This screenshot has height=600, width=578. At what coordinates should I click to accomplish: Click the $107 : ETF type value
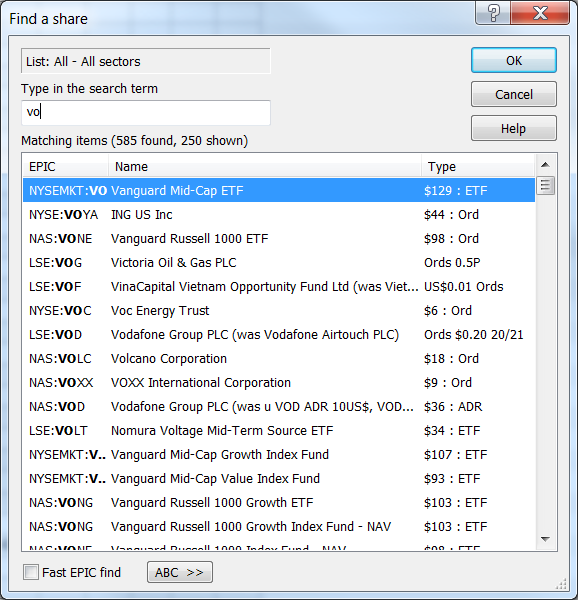pyautogui.click(x=456, y=455)
